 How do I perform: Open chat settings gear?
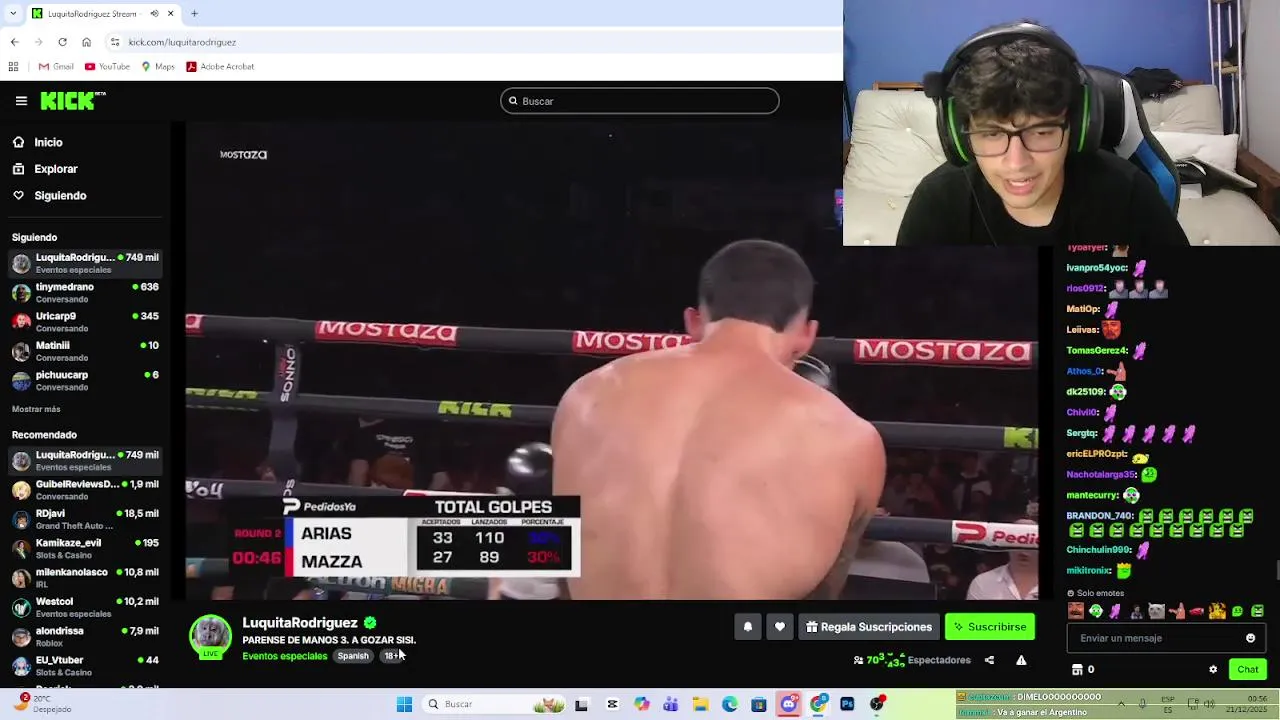click(1213, 669)
